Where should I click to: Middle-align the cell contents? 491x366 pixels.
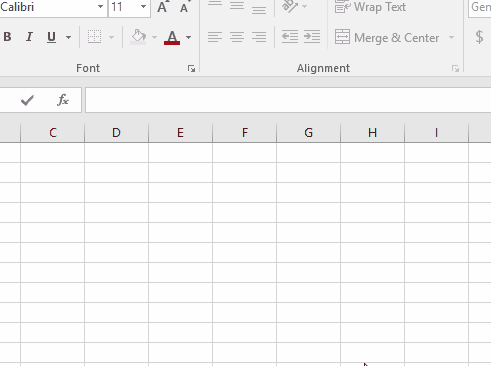237,6
